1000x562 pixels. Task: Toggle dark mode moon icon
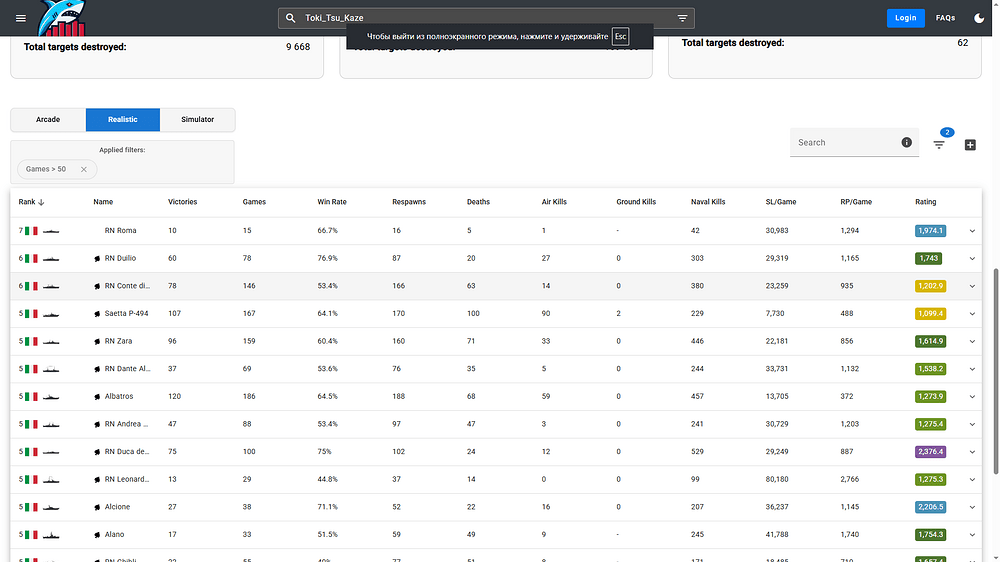tap(979, 18)
